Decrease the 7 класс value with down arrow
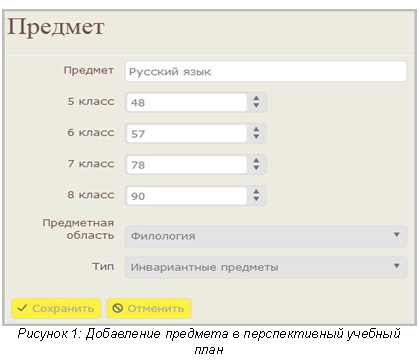Viewport: 419px width, 360px height. (x=256, y=168)
